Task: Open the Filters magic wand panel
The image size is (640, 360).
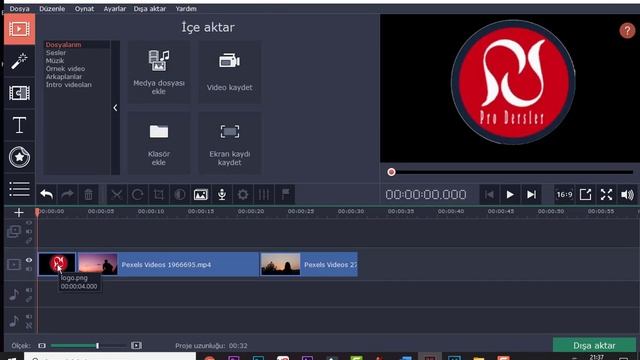Action: 19,61
